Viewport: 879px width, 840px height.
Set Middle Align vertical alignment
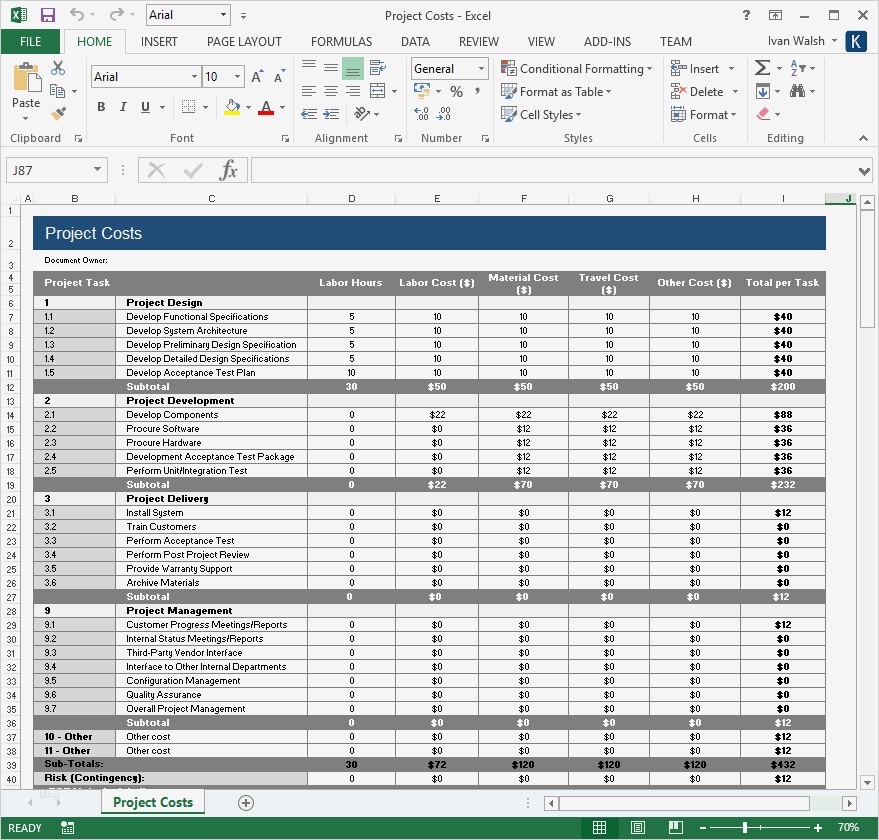pos(331,68)
